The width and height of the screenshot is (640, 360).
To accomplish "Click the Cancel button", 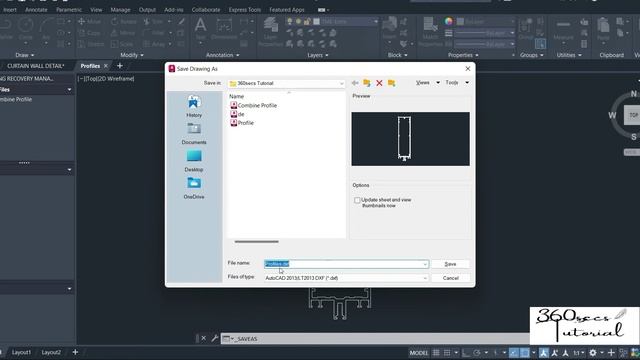I will point(450,278).
